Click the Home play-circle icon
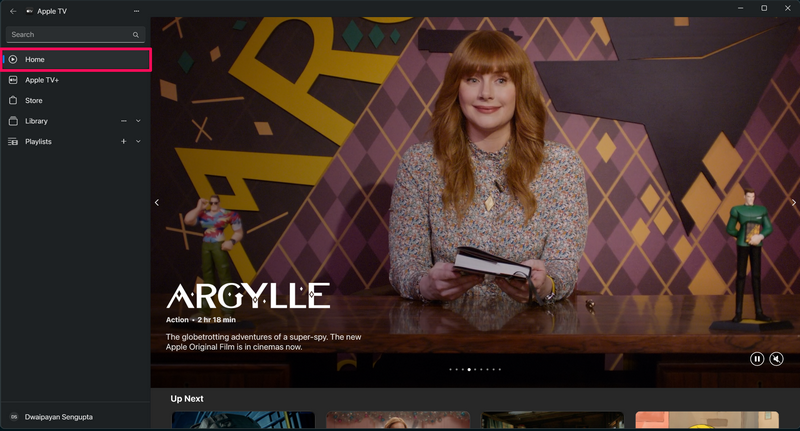The image size is (800, 431). (13, 60)
